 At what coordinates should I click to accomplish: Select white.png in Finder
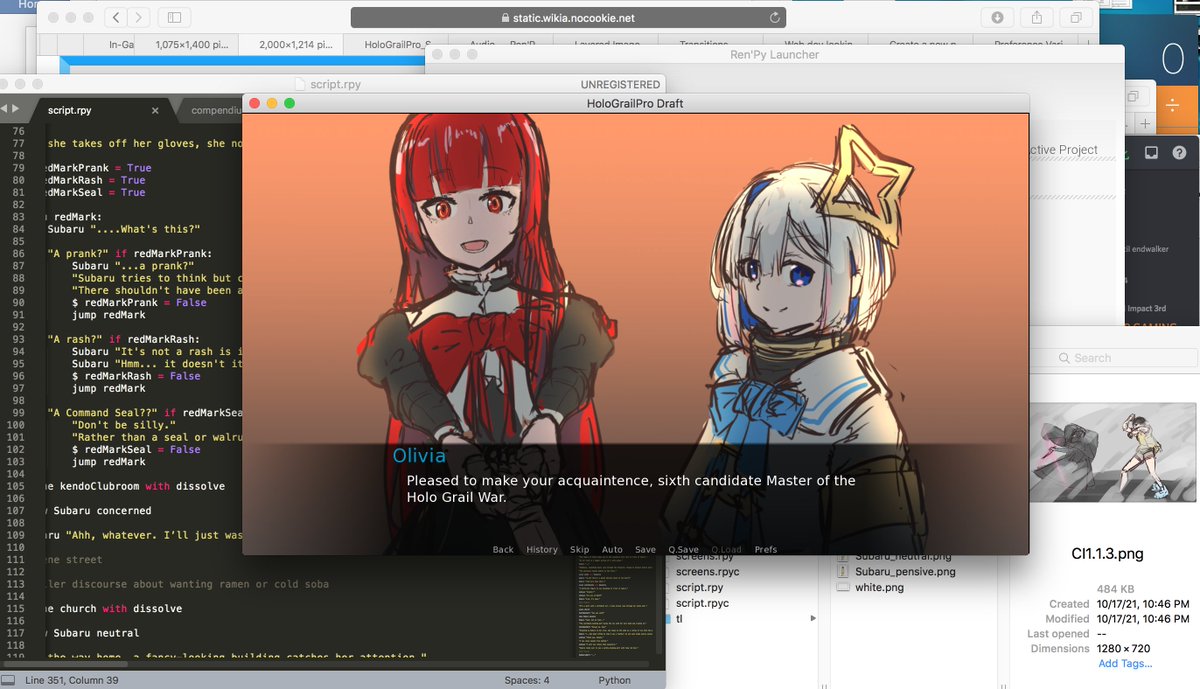coord(877,587)
